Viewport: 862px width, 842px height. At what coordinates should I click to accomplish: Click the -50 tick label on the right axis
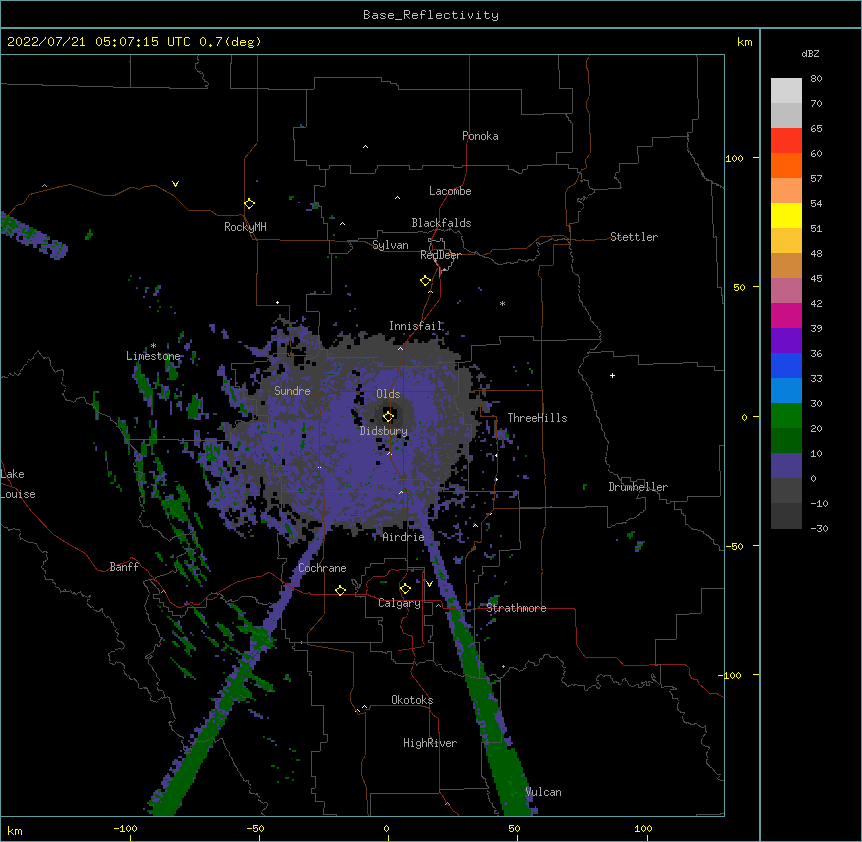734,546
